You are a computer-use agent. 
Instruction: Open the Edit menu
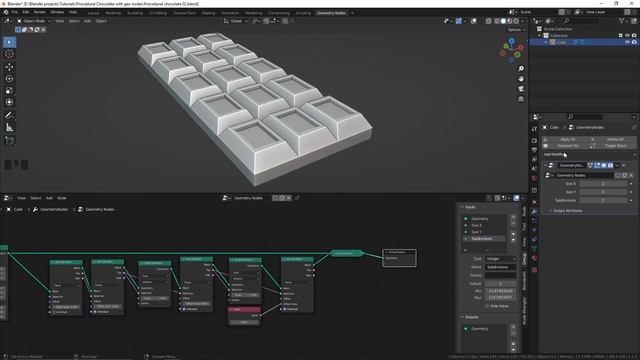(x=26, y=12)
